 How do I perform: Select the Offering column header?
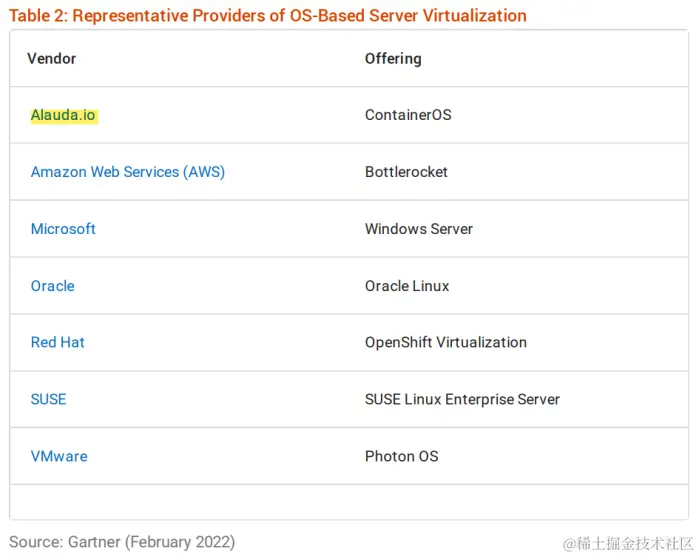[393, 58]
